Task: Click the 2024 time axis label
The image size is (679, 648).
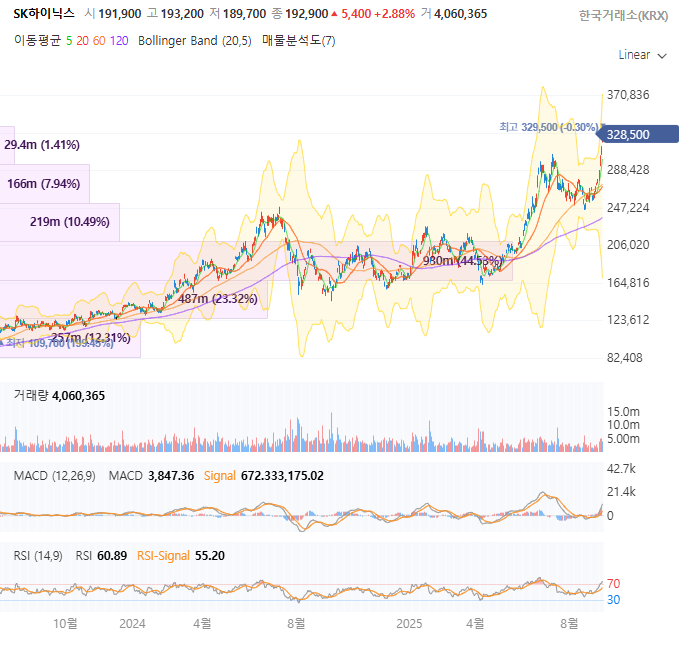Action: (x=132, y=624)
